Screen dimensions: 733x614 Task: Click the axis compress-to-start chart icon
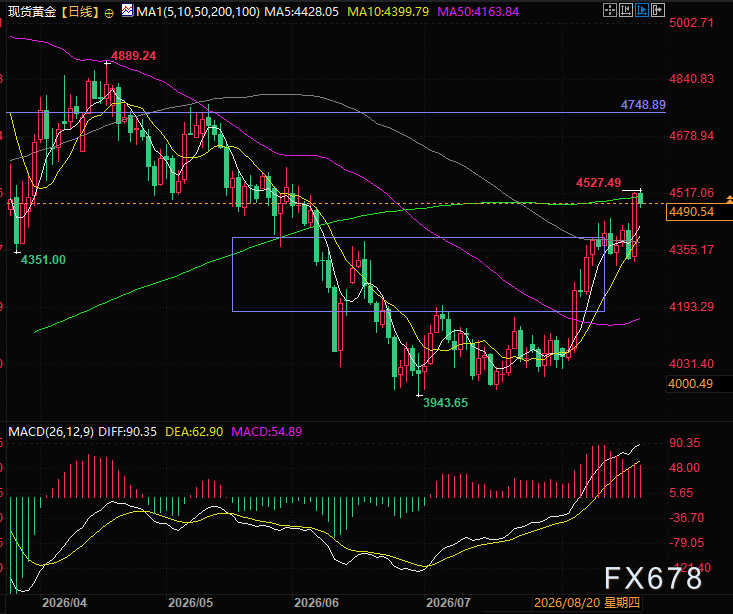click(625, 10)
